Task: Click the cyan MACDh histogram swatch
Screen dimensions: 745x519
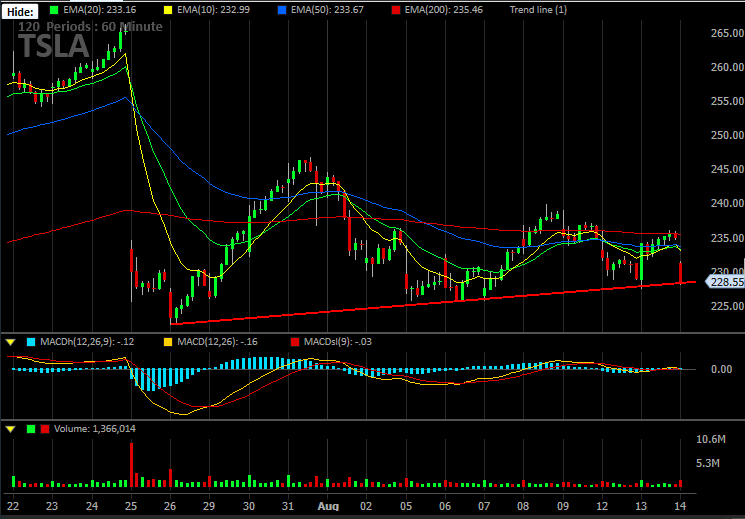Action: point(31,341)
